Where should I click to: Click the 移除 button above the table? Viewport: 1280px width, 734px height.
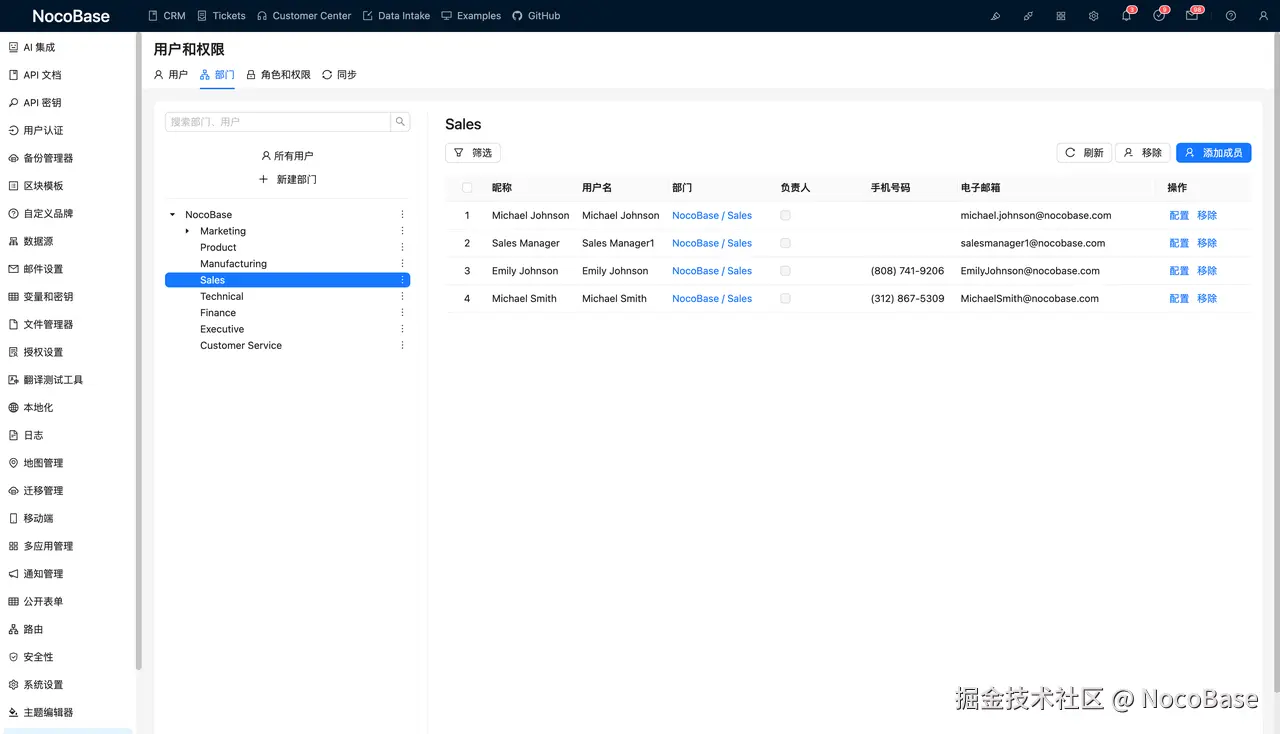[x=1143, y=153]
